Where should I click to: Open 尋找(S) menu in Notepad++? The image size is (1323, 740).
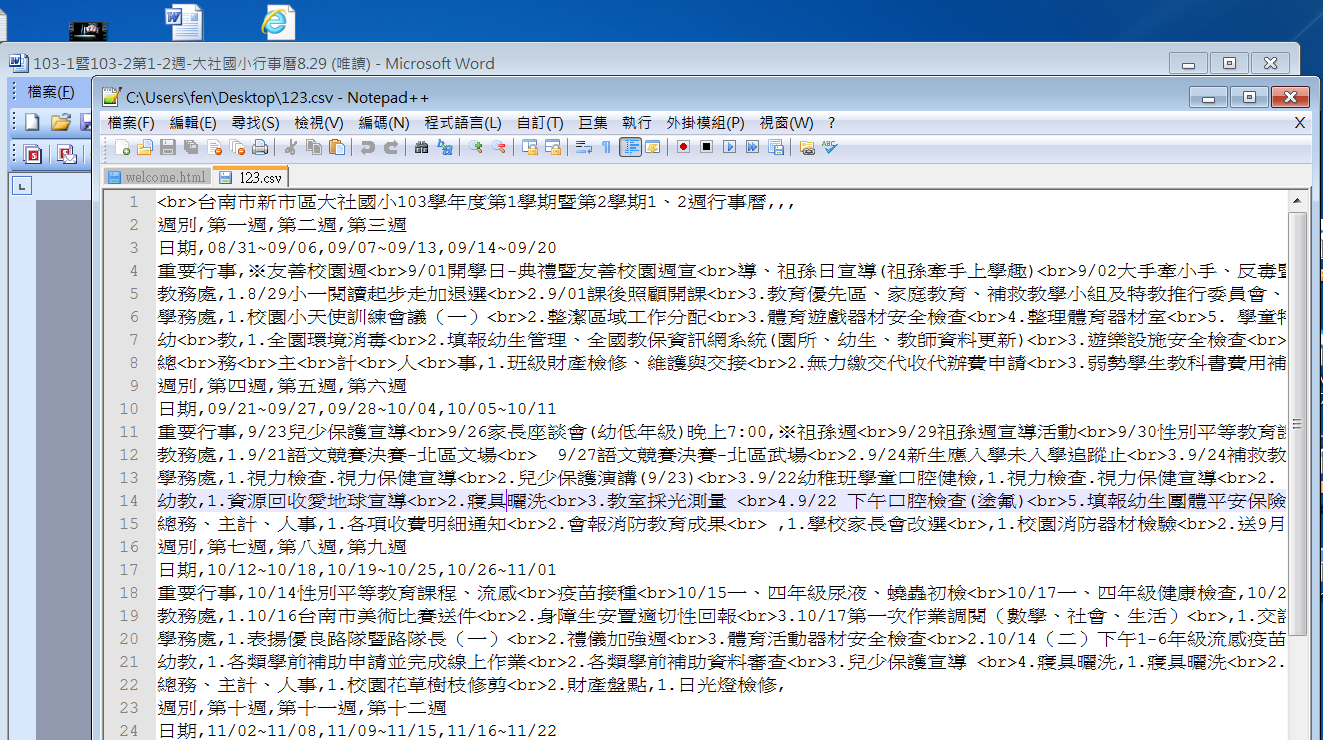(255, 123)
